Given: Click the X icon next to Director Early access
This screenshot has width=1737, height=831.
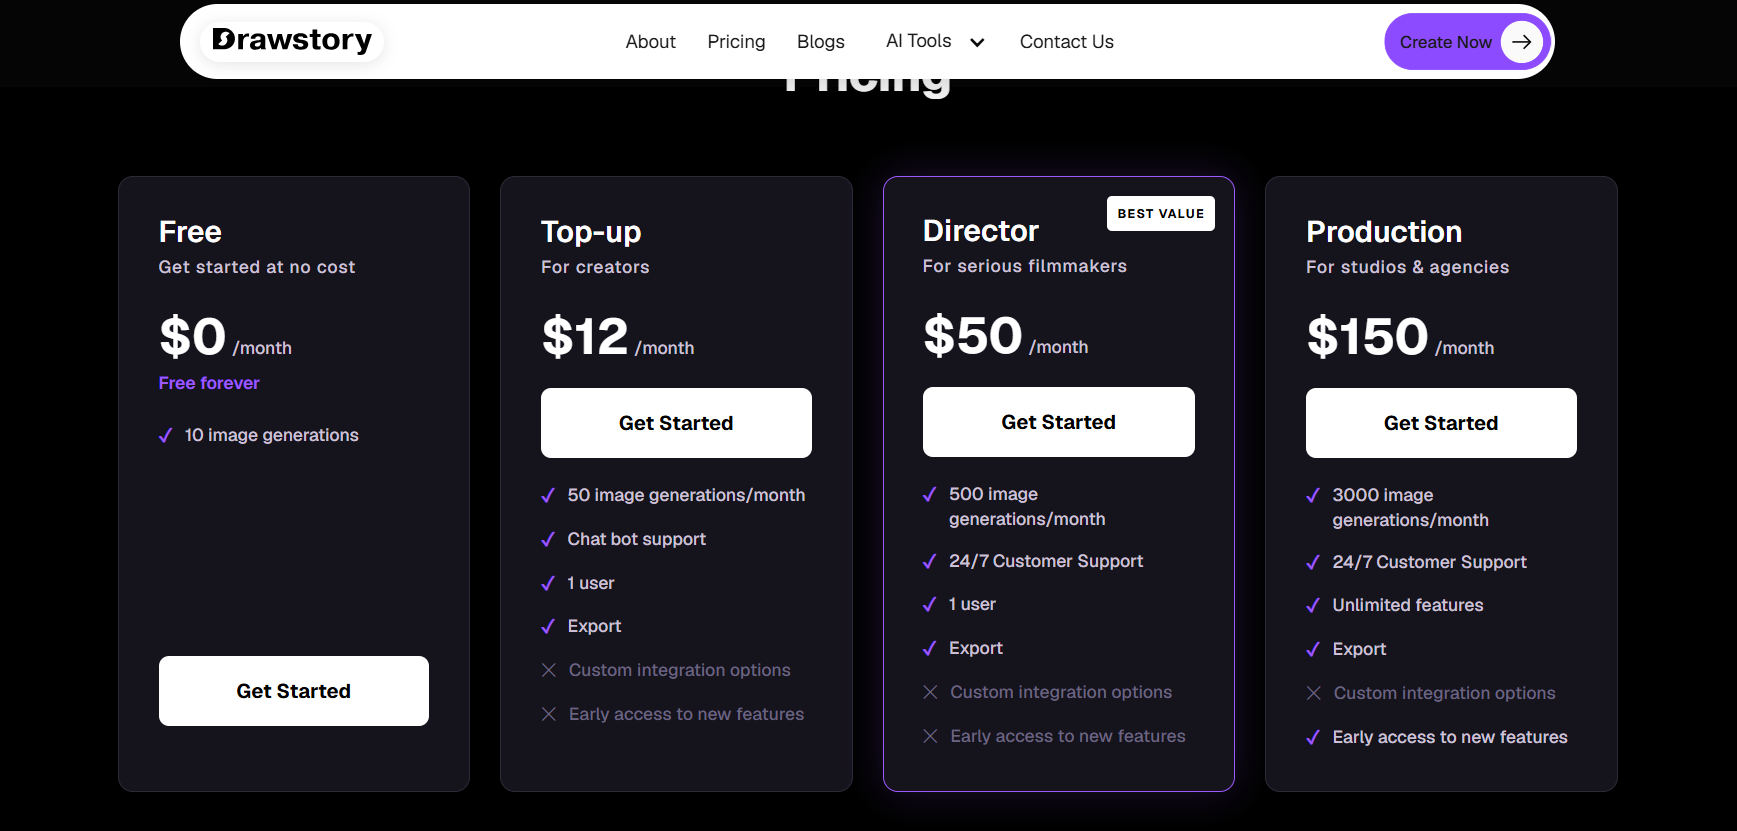Looking at the screenshot, I should [x=930, y=736].
